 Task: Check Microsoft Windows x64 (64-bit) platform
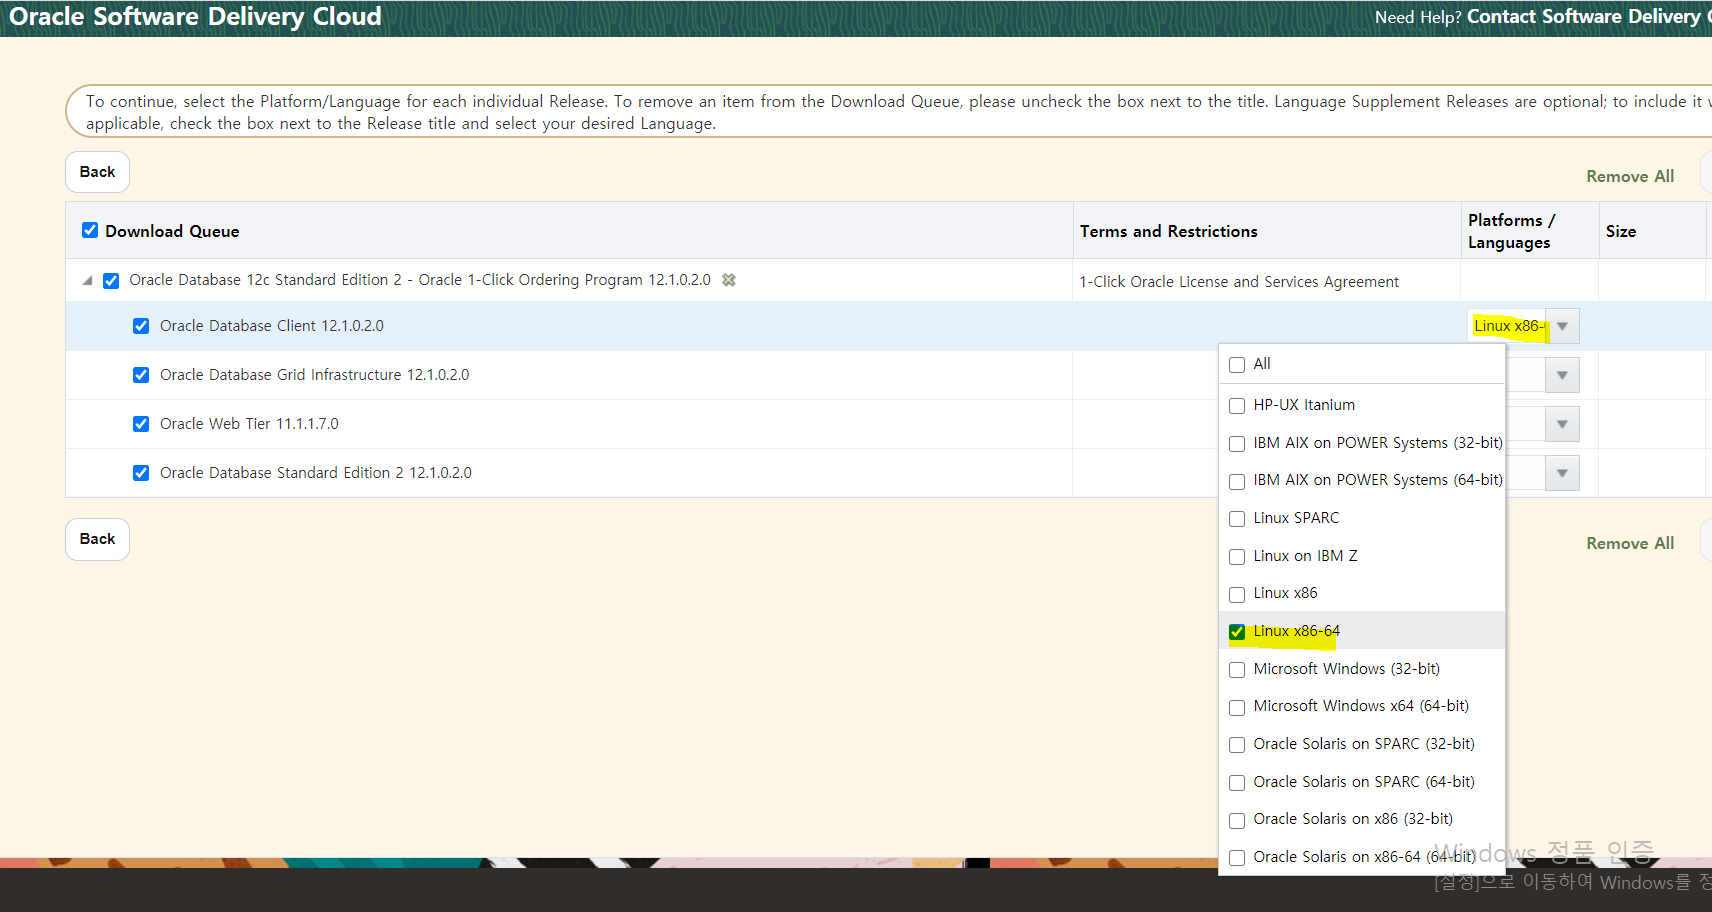1237,707
